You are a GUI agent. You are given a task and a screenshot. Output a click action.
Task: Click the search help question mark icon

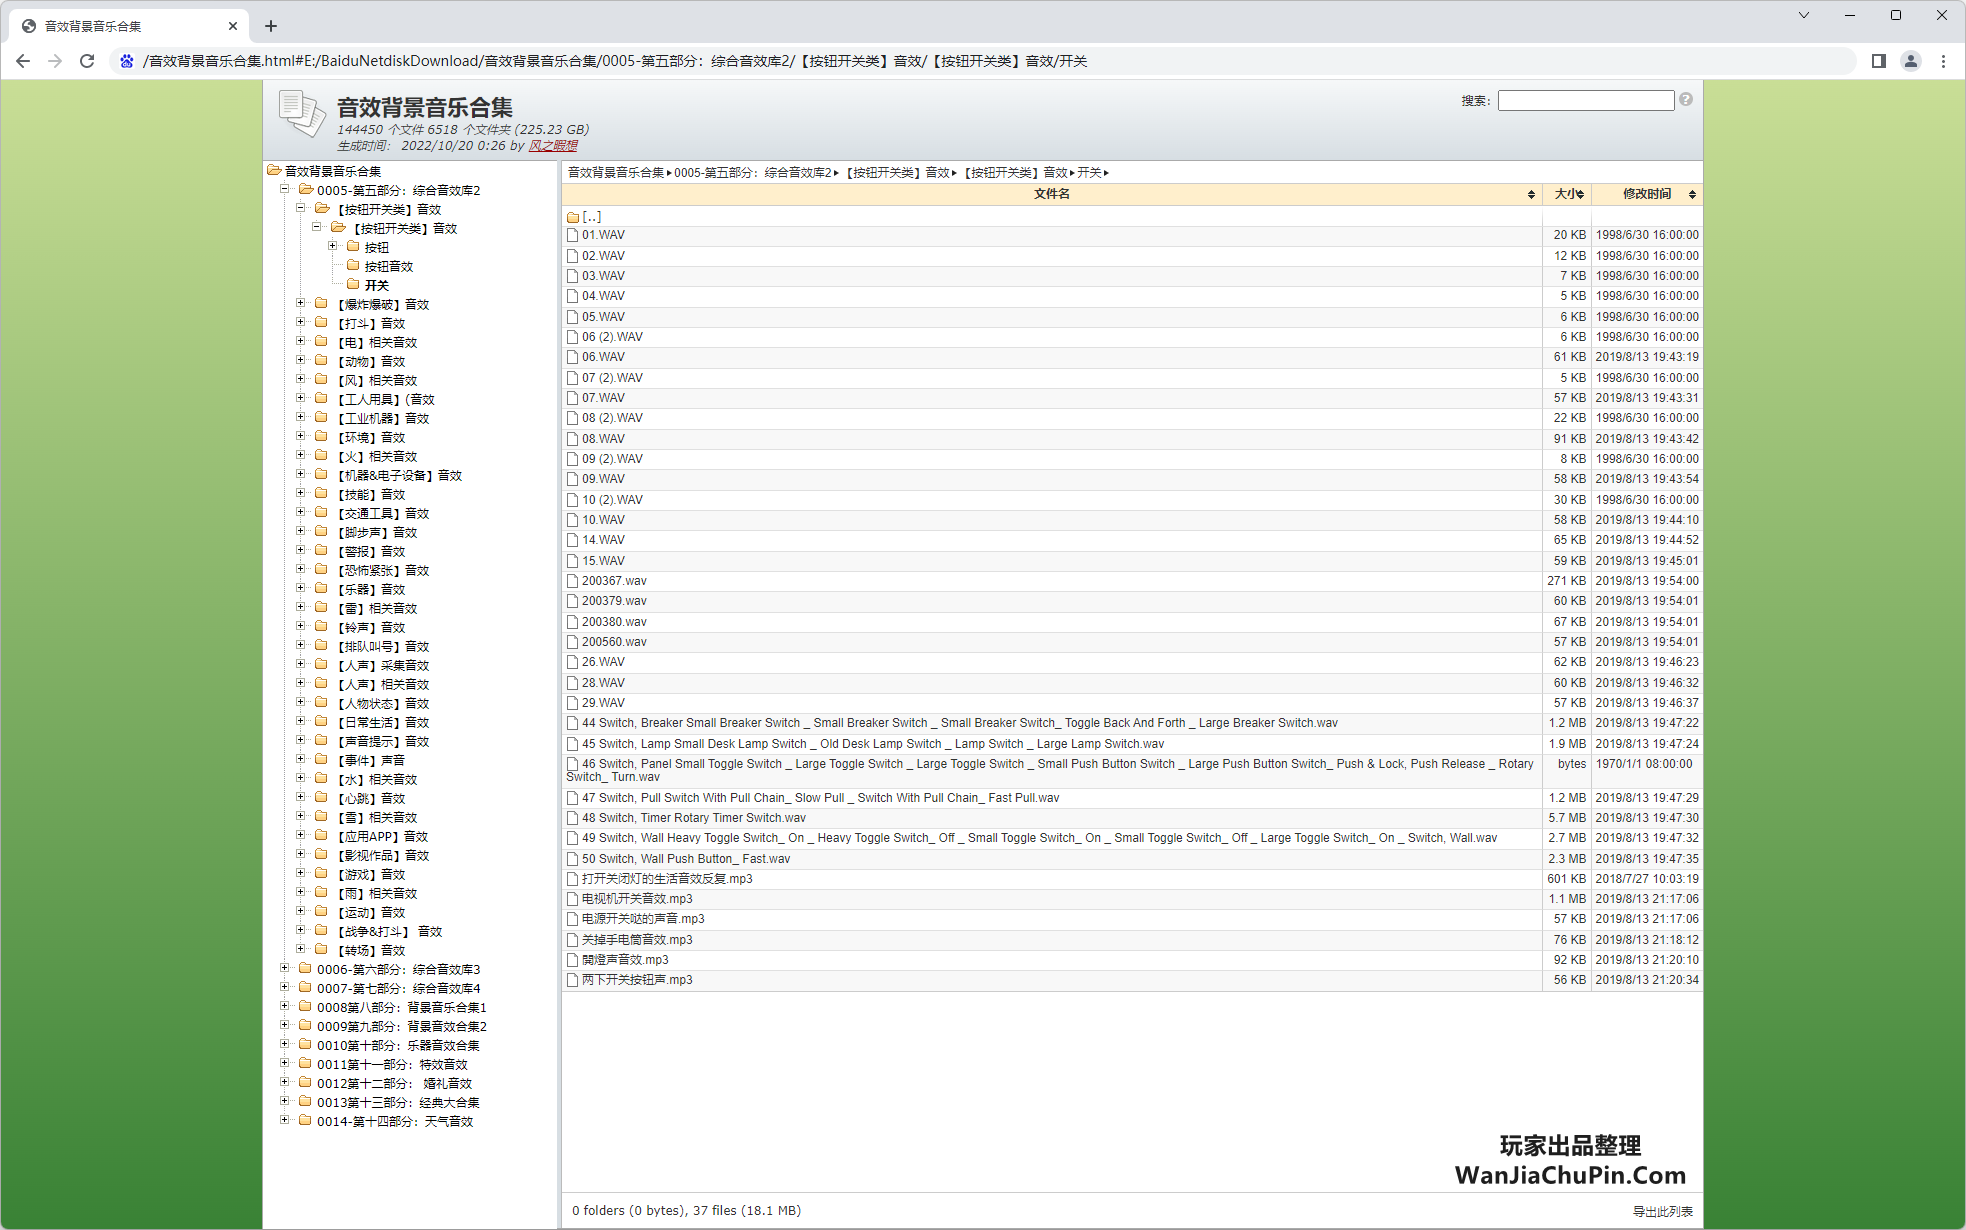1686,100
